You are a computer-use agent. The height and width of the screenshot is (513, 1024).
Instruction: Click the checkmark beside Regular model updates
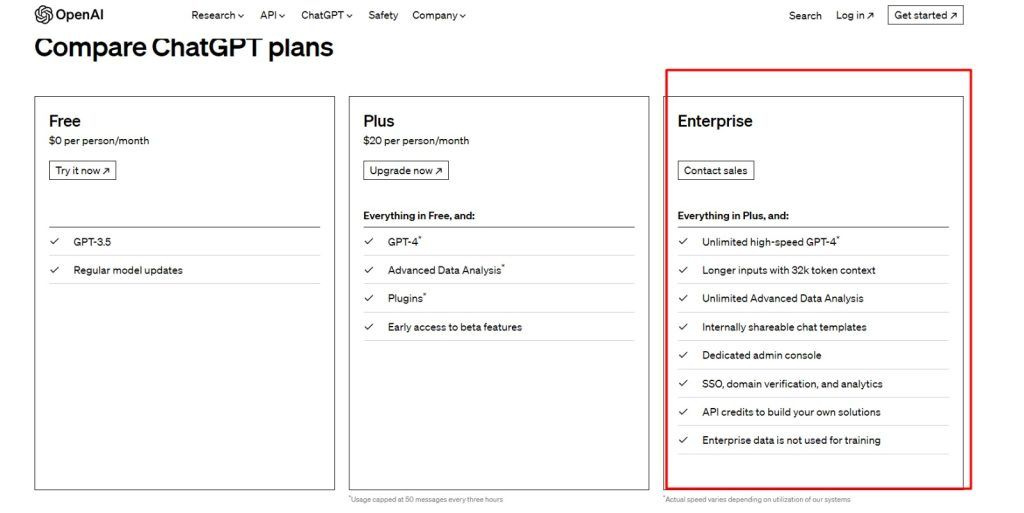54,270
